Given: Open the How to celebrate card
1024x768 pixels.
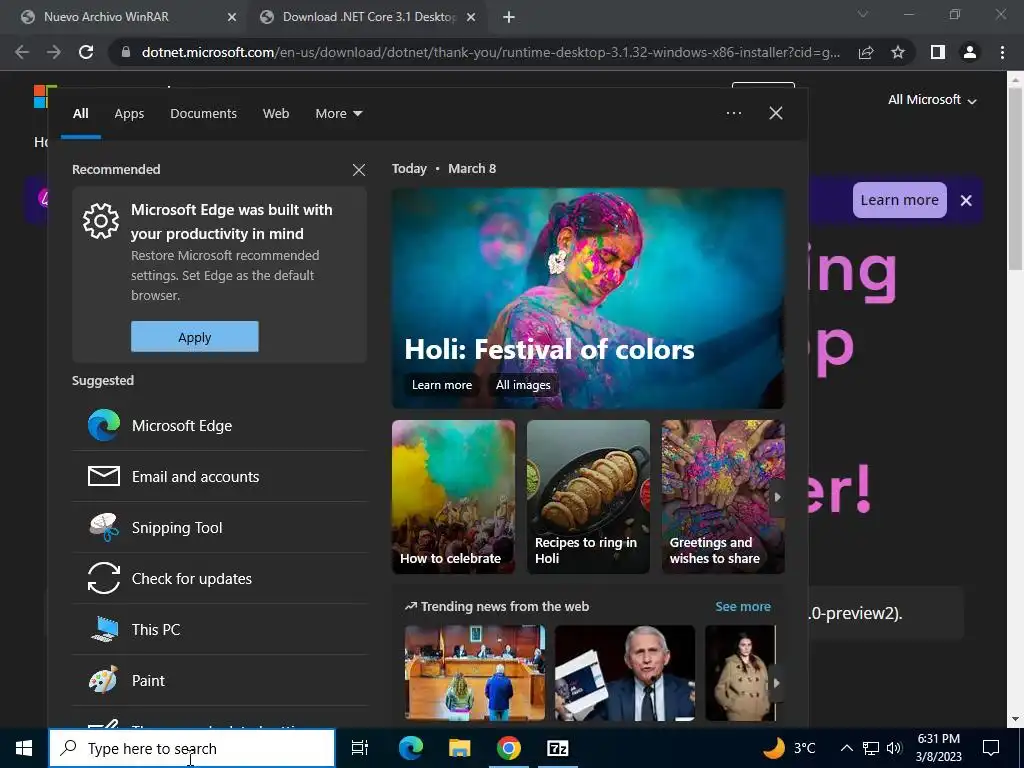Looking at the screenshot, I should [x=453, y=497].
